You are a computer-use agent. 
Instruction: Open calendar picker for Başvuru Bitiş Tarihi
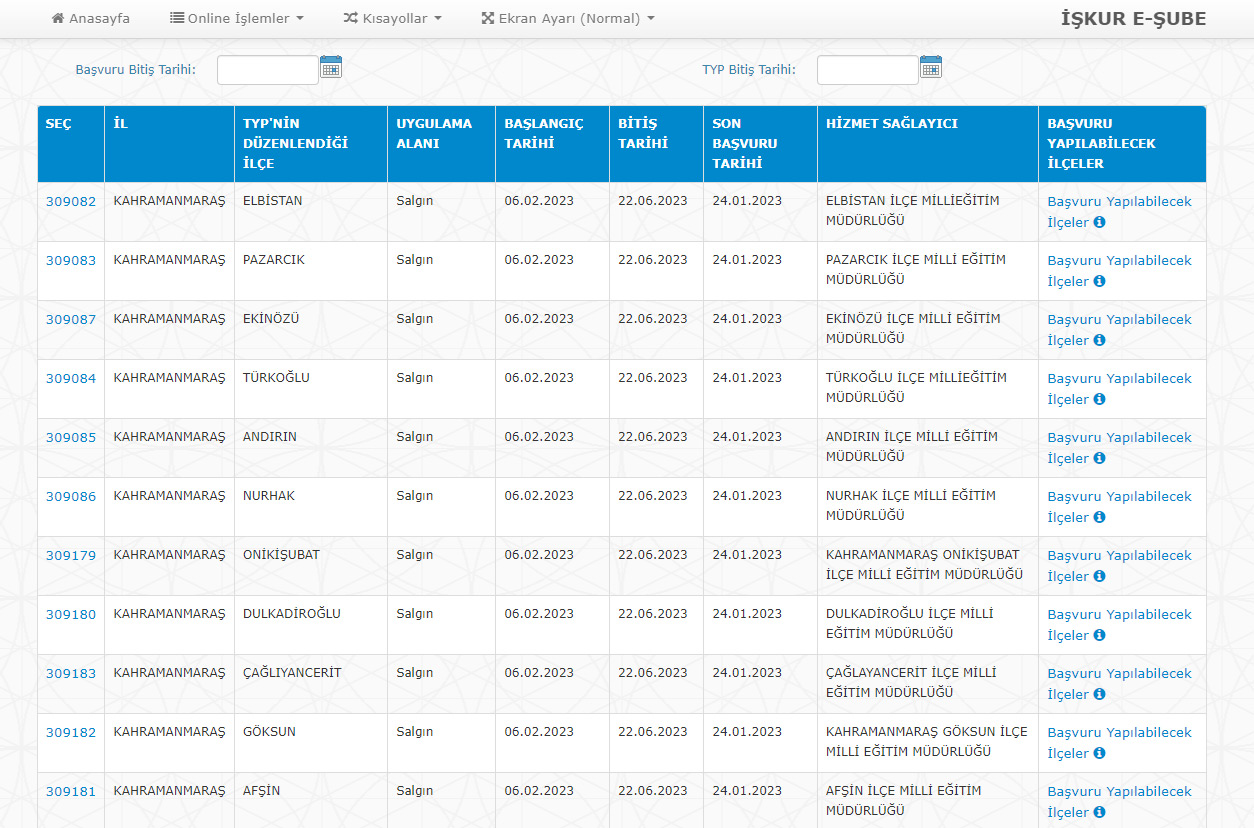[x=331, y=68]
